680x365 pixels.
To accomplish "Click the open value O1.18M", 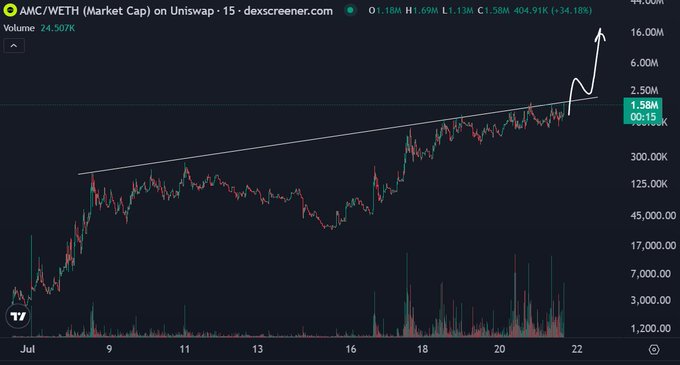I will tap(385, 10).
